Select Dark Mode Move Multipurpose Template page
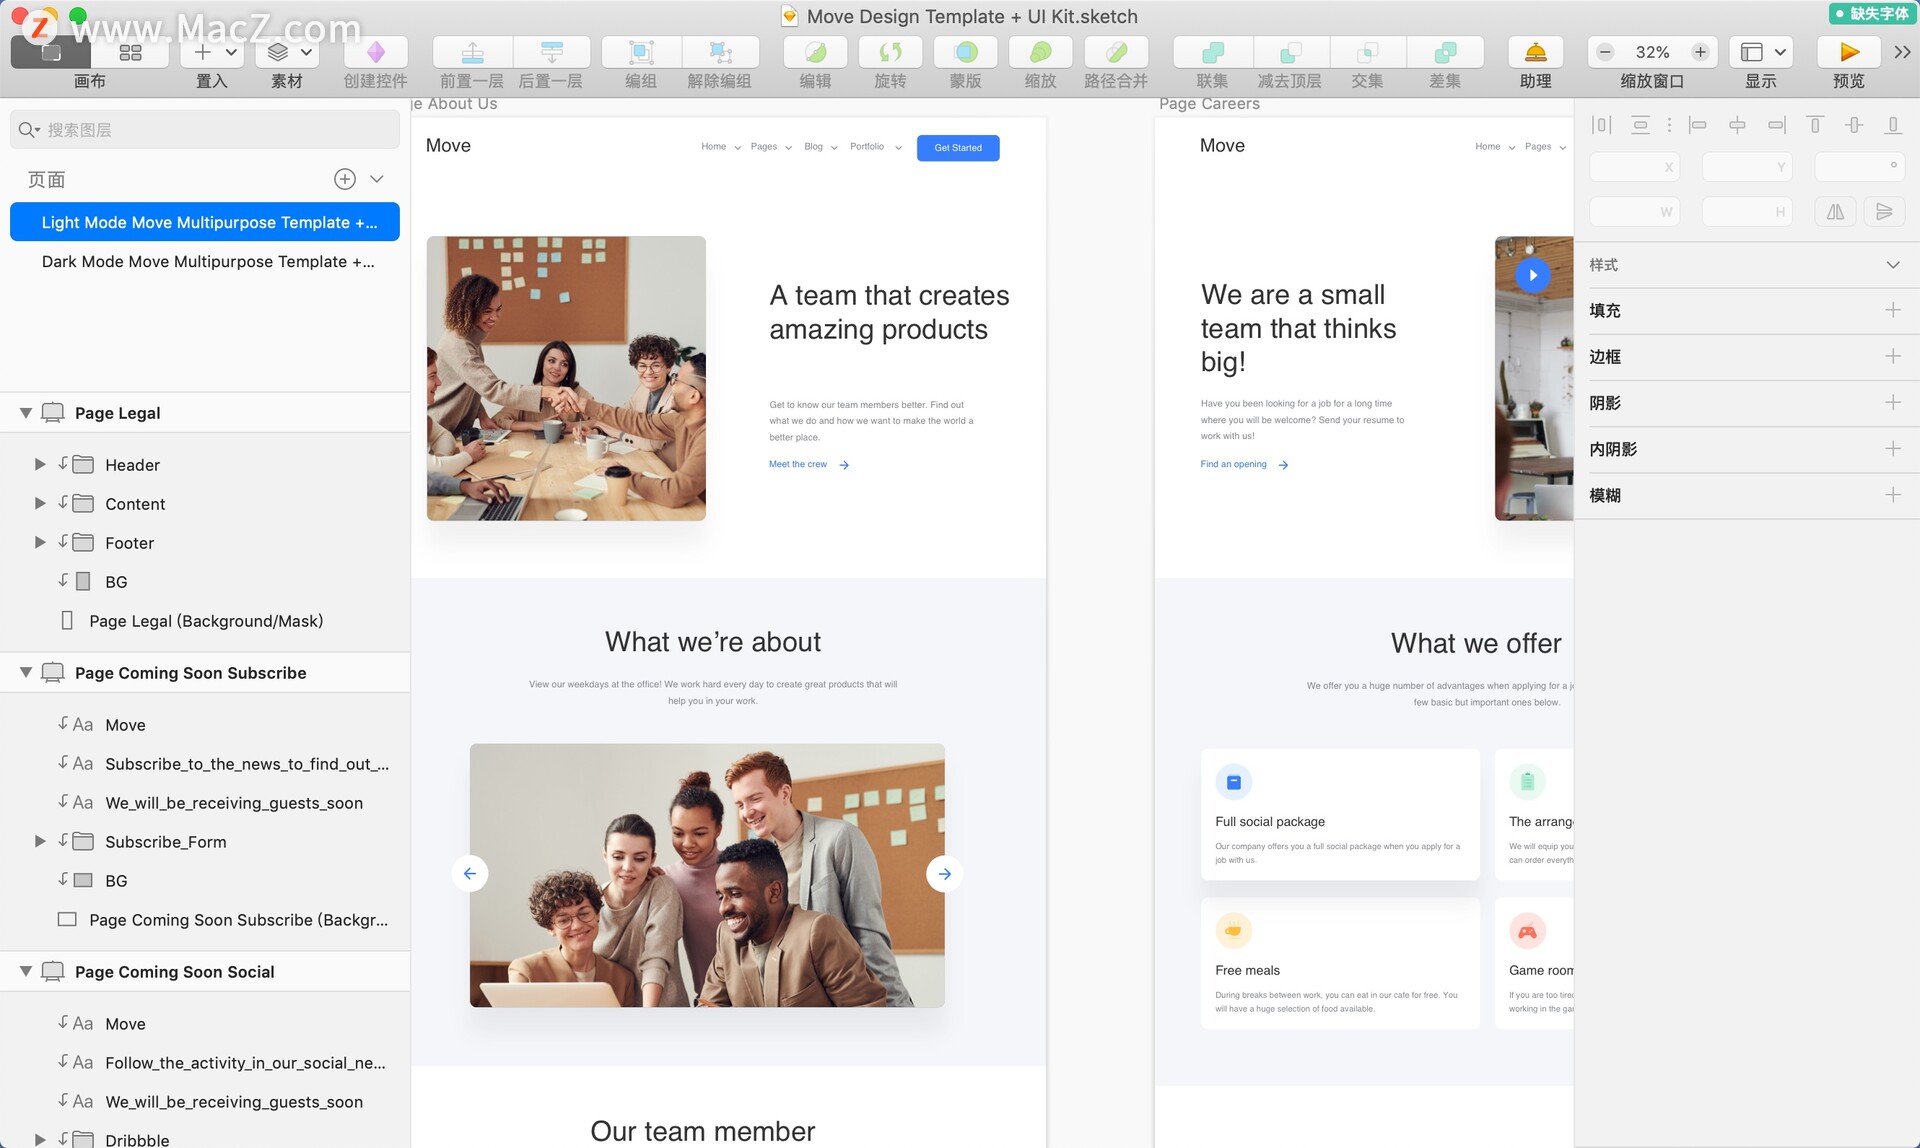The image size is (1920, 1148). (207, 262)
